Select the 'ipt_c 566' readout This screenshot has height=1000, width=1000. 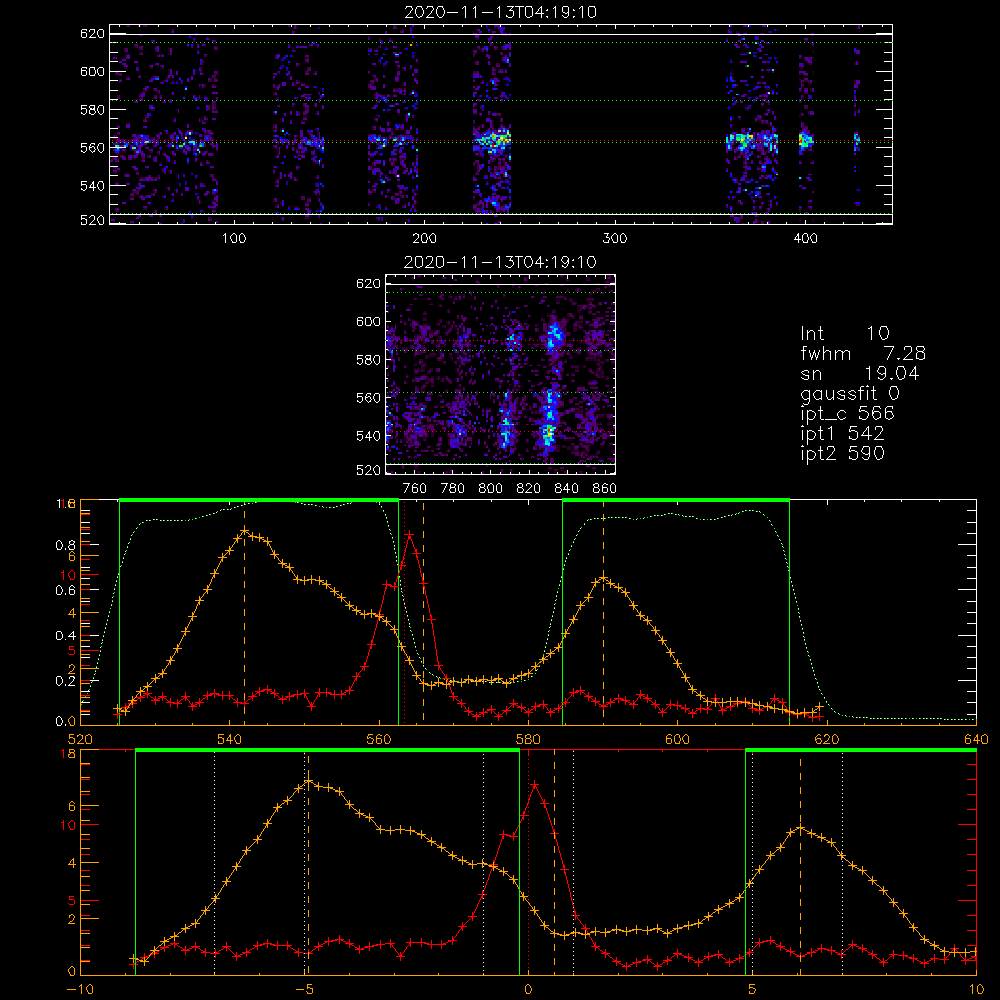(848, 414)
